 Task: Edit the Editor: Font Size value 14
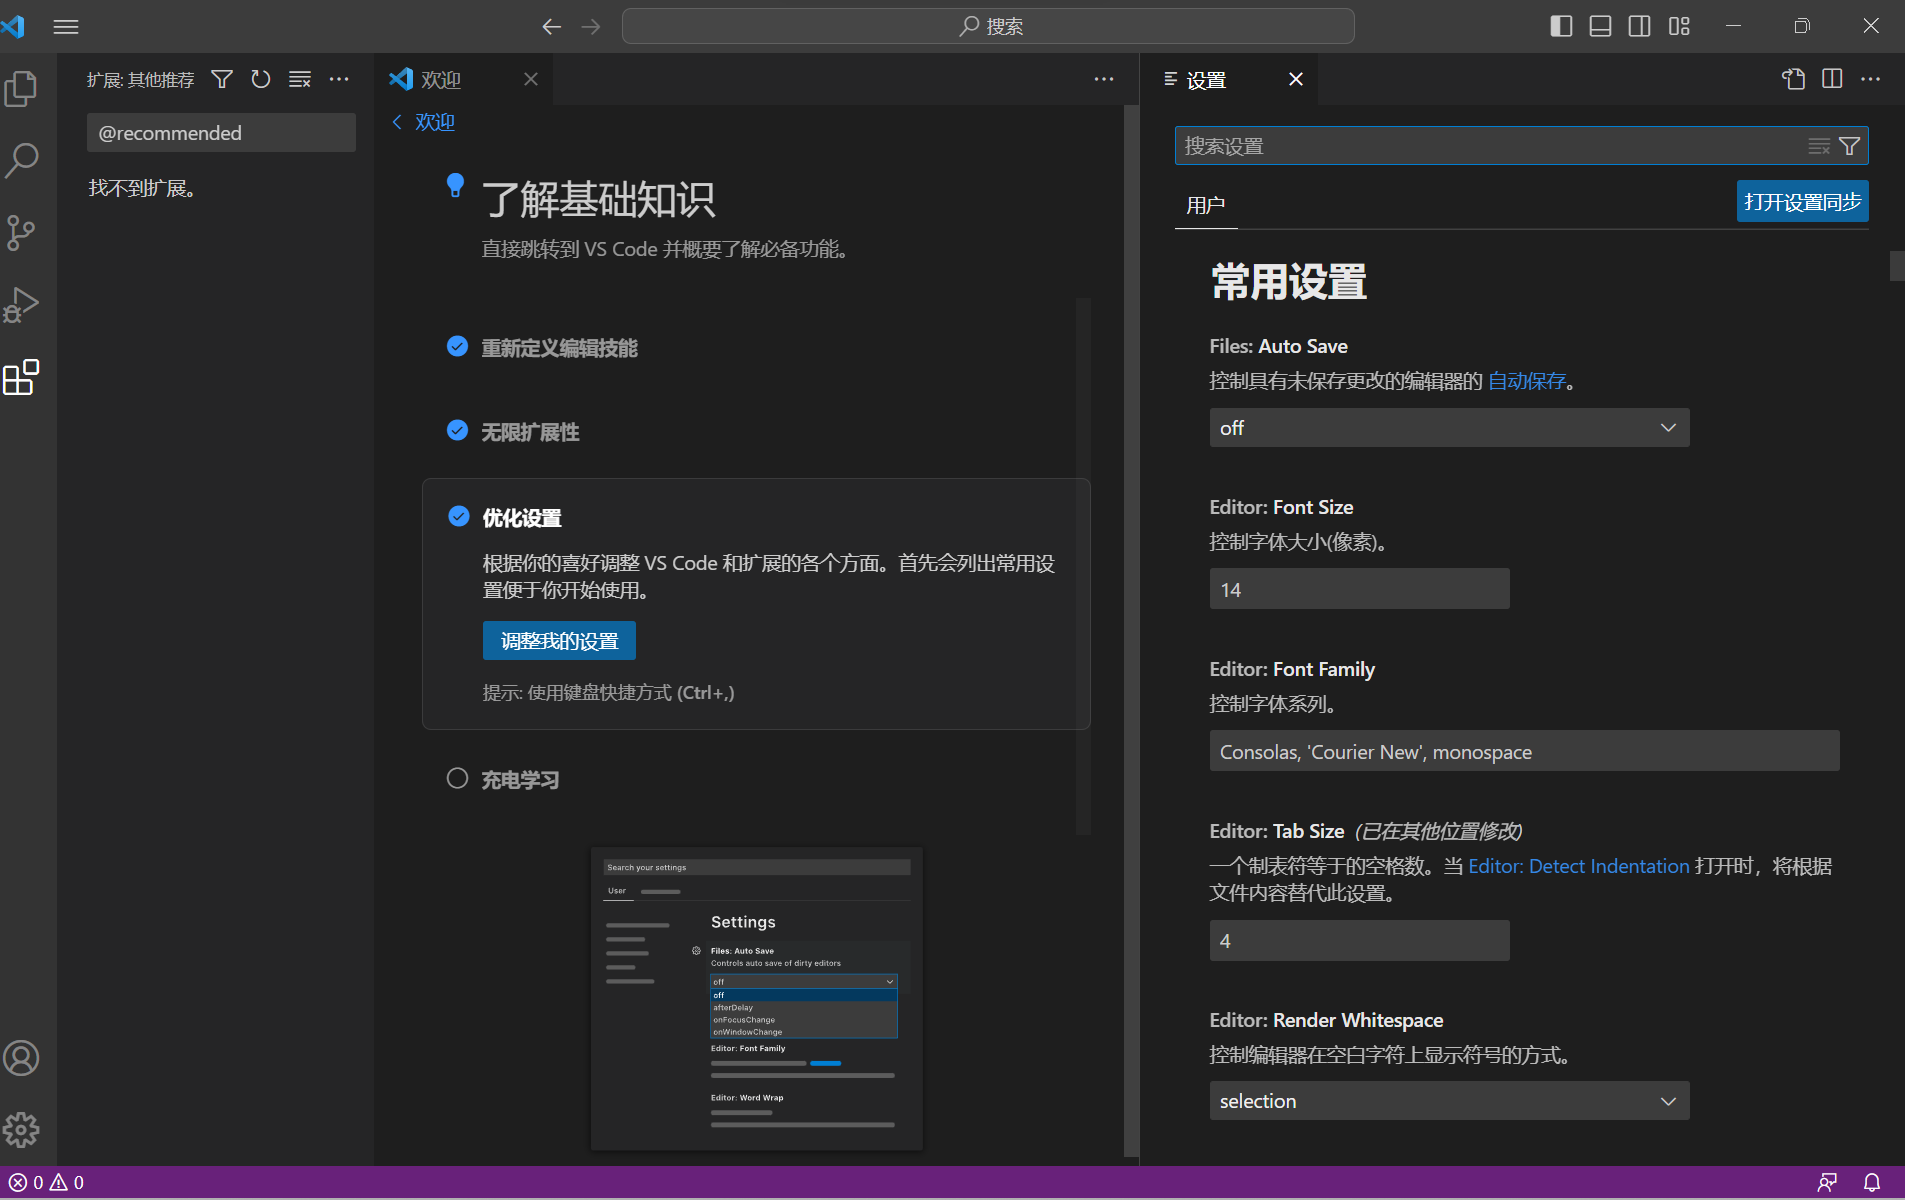coord(1359,590)
